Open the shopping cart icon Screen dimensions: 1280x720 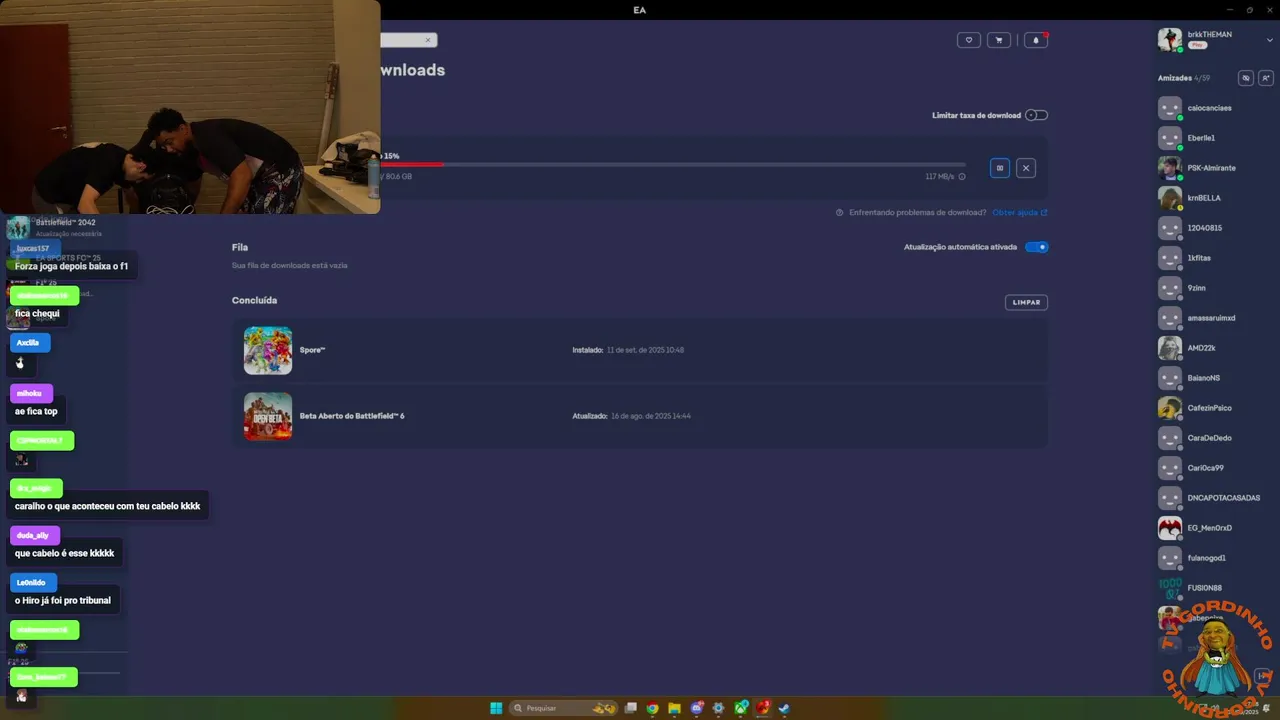pyautogui.click(x=998, y=40)
